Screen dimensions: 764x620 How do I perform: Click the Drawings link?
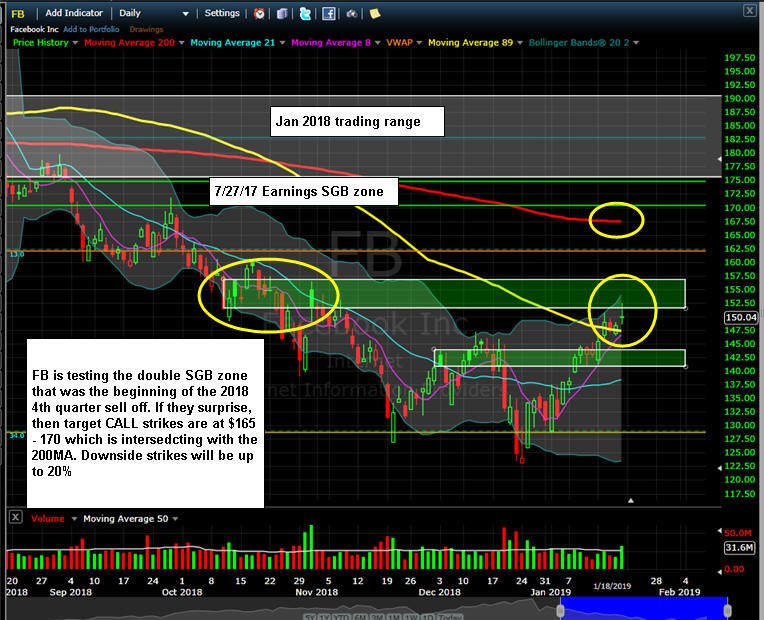click(x=146, y=29)
